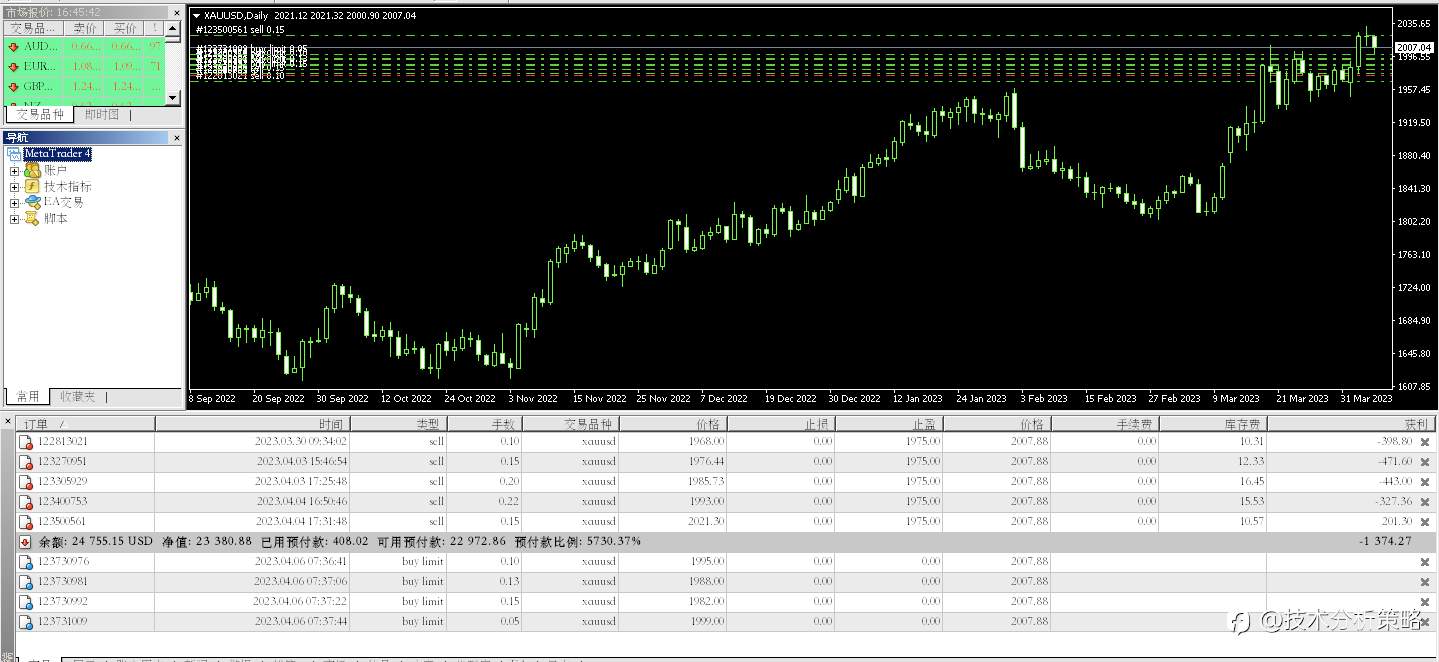Screen dimensions: 1439x662
Task: Click the 止盈 column header
Action: 888,424
